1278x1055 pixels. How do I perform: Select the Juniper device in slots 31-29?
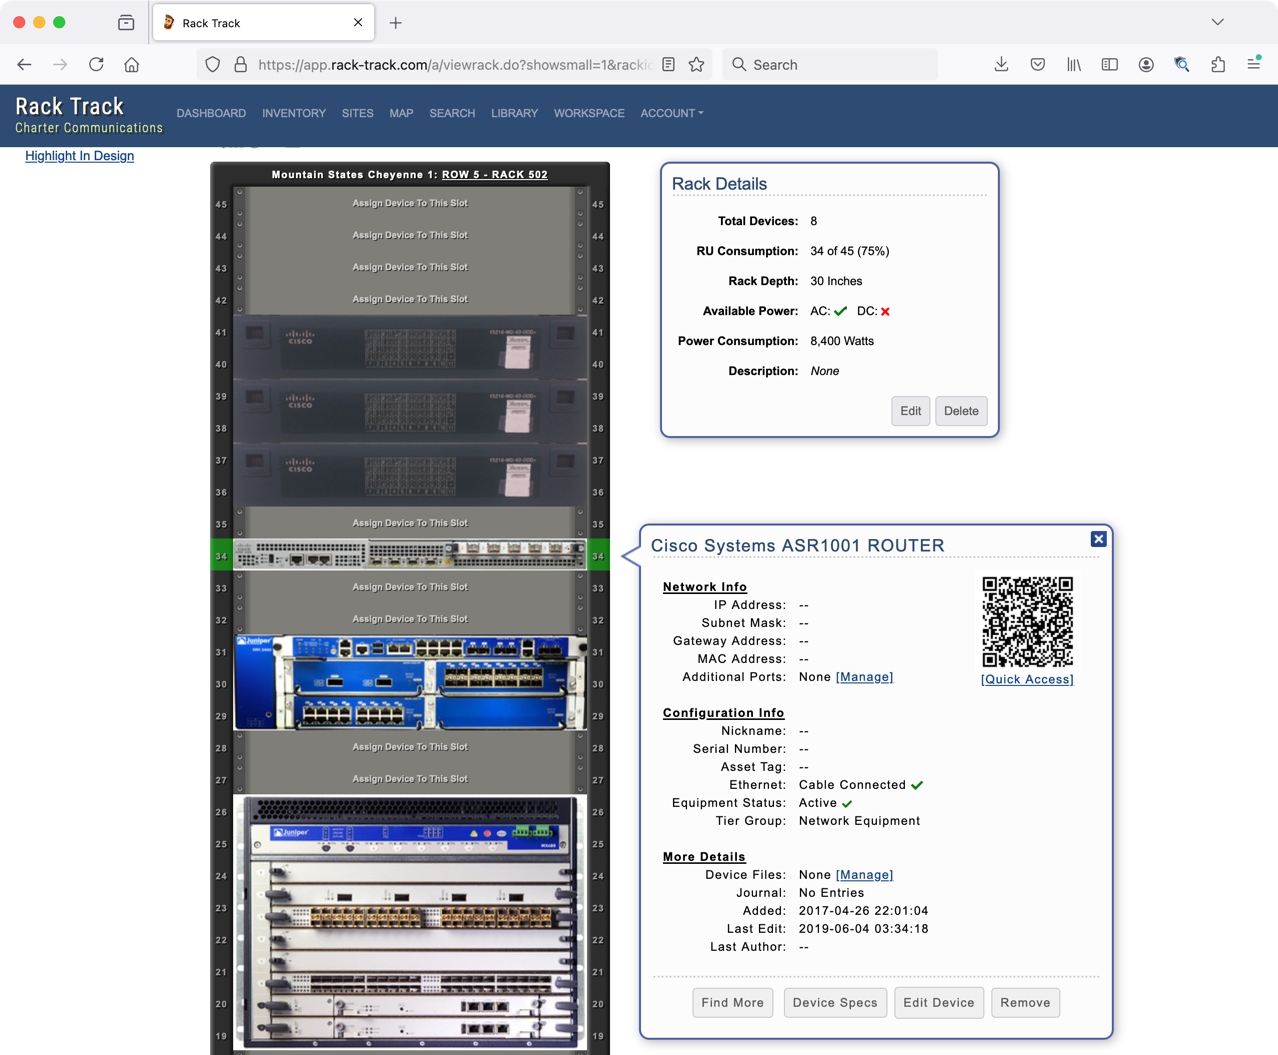coord(410,683)
